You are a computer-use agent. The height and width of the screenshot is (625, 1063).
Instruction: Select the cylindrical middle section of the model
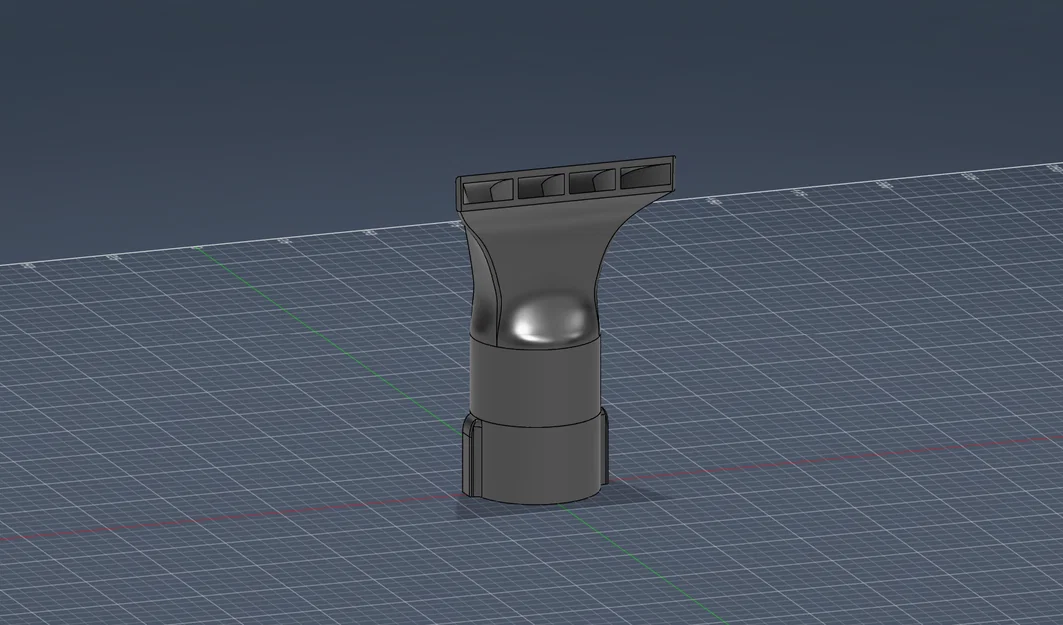pos(535,383)
